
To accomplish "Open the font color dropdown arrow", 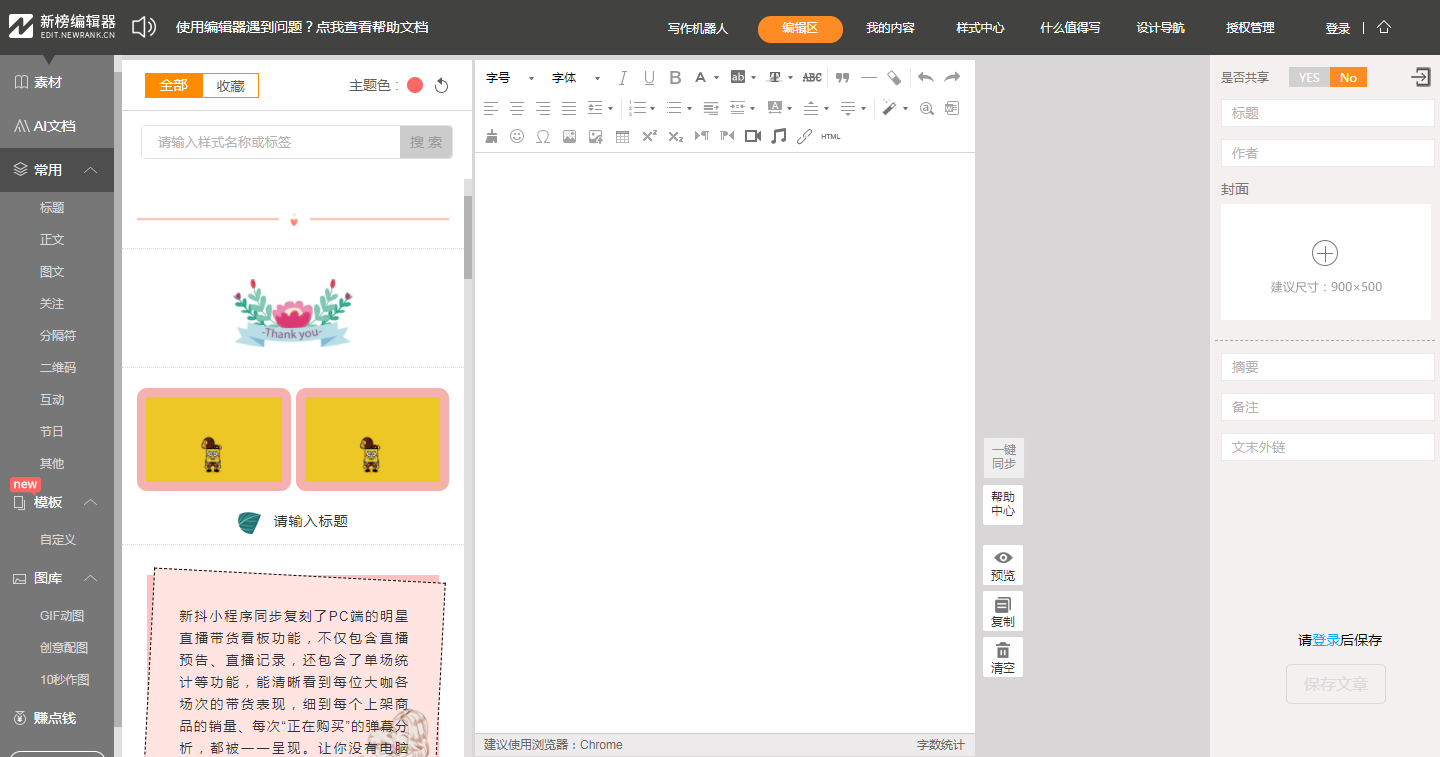I will pos(717,78).
